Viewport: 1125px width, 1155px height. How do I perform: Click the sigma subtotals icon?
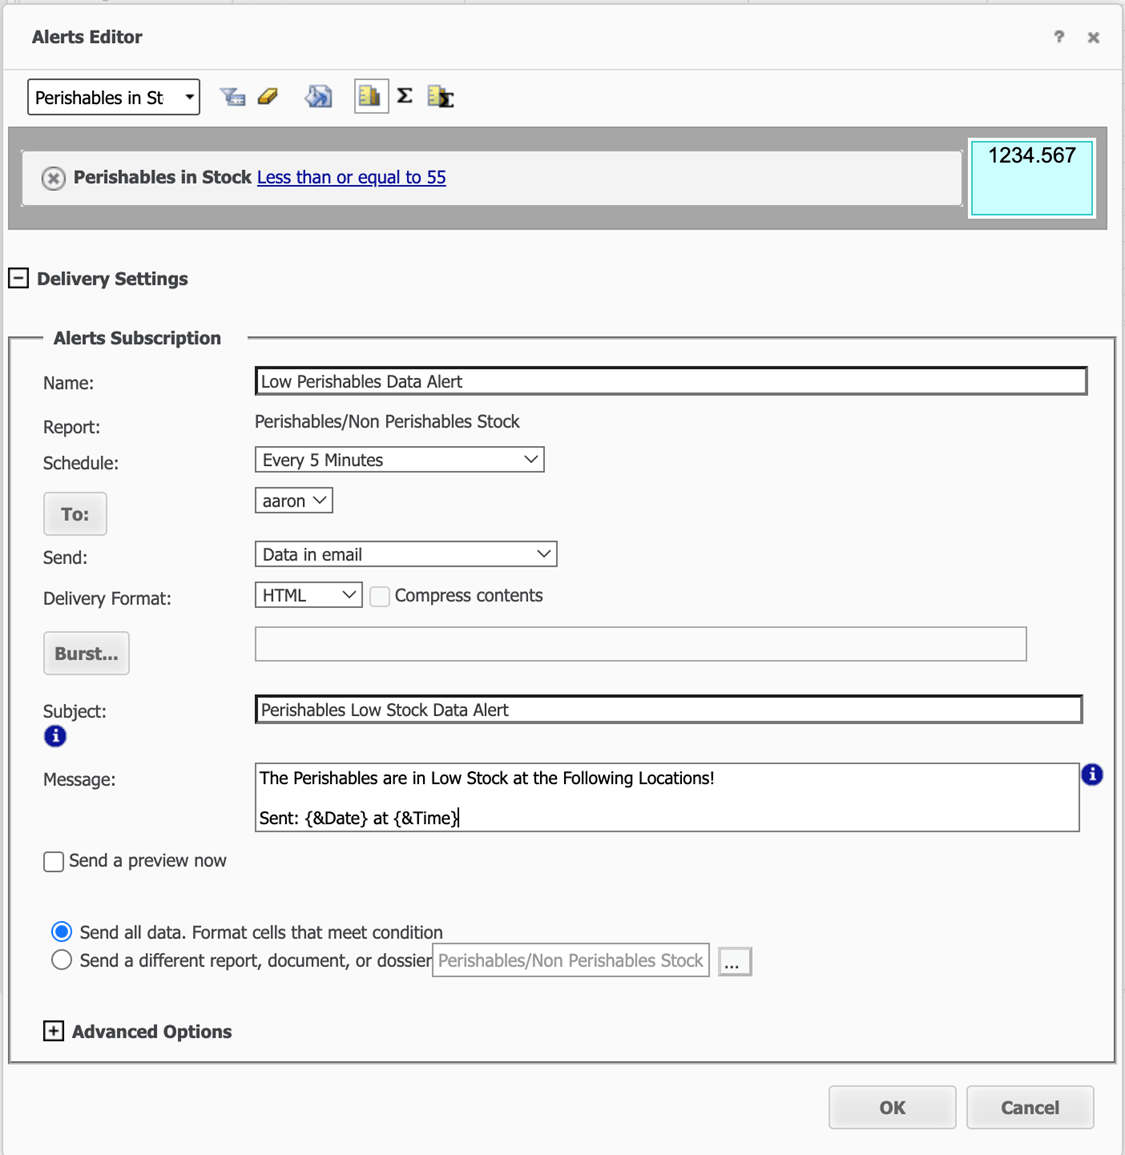pyautogui.click(x=405, y=97)
